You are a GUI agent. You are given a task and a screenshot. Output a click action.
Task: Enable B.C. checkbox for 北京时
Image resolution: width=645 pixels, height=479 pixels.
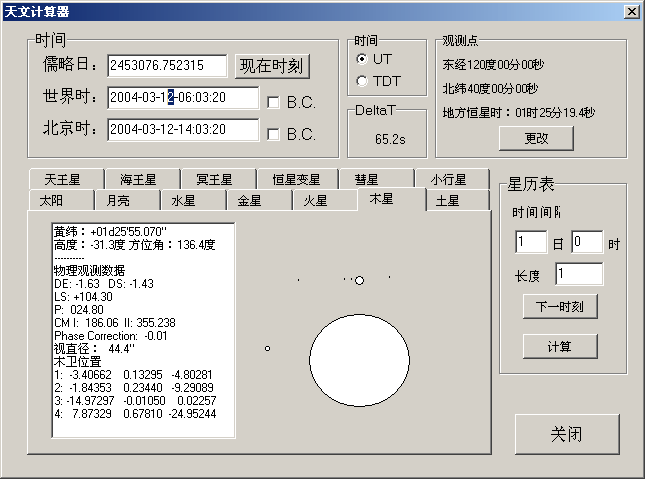point(273,133)
